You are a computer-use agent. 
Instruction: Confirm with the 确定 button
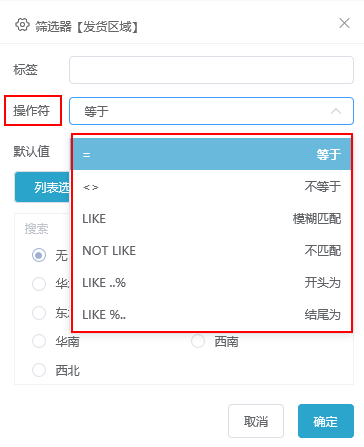click(x=326, y=421)
